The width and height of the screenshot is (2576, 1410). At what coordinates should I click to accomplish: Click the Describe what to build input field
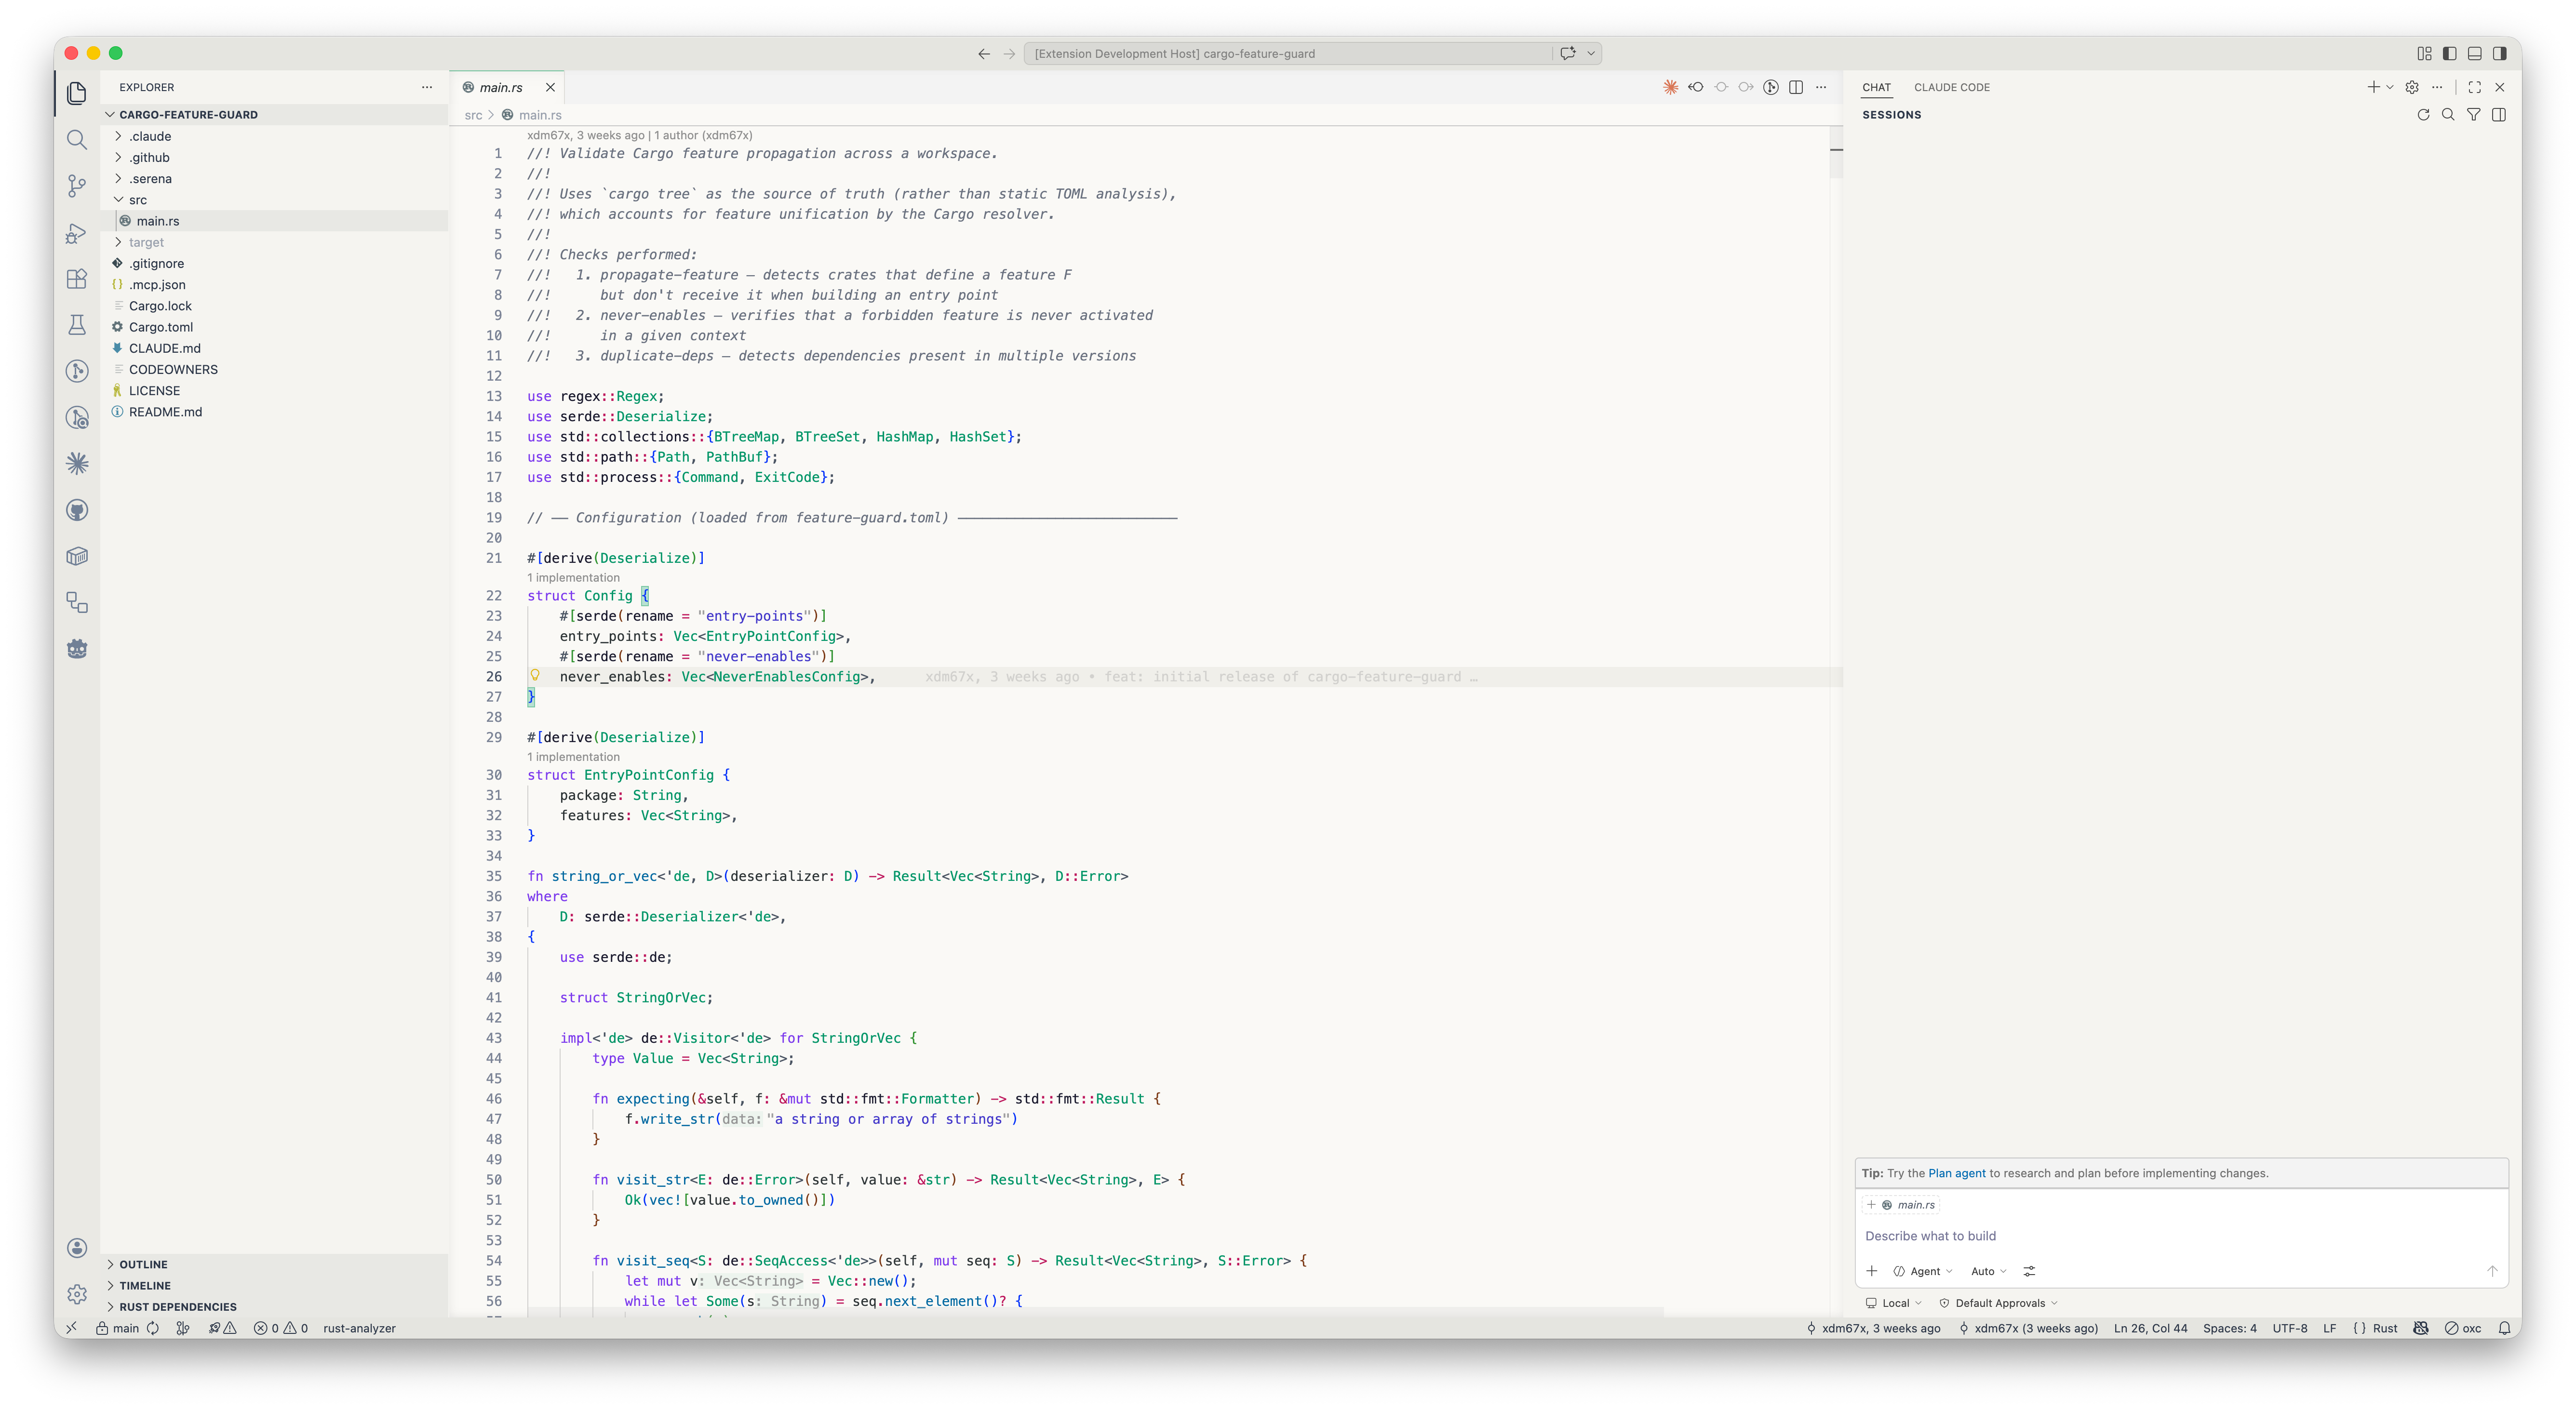tap(1932, 1236)
